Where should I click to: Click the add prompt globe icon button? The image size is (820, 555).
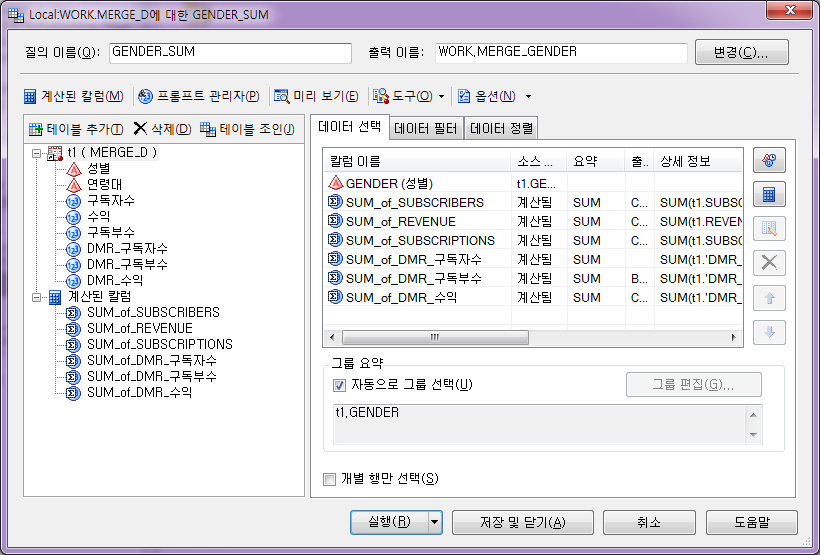pos(769,160)
